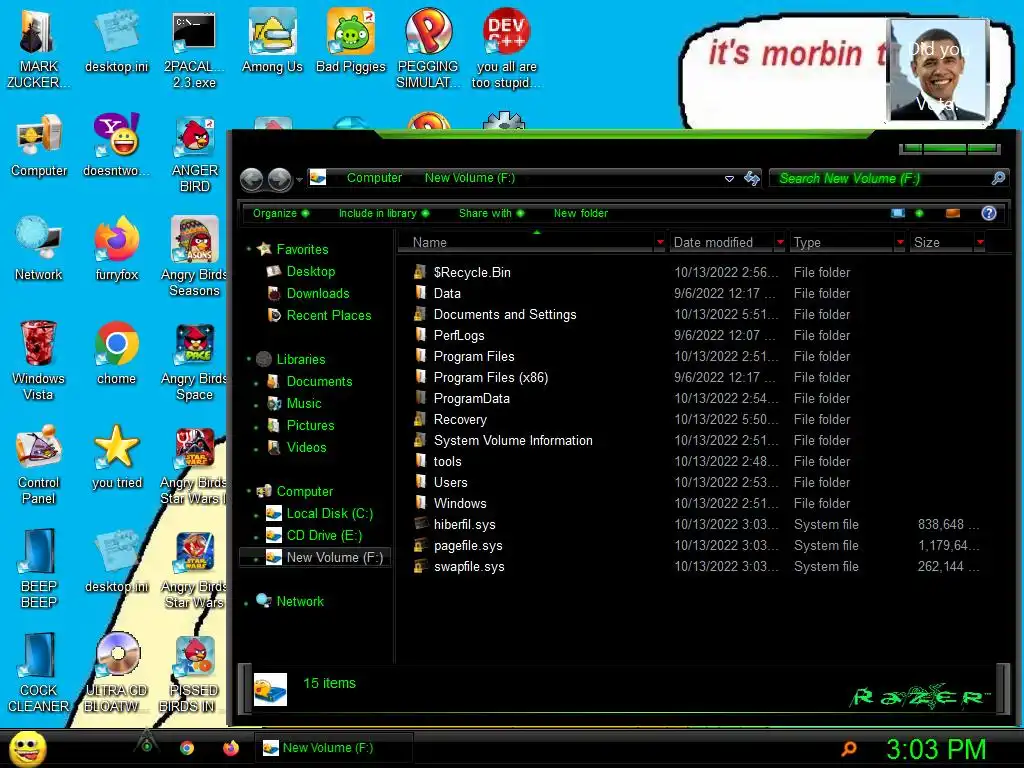Viewport: 1024px width, 768px height.
Task: Click the 3:03 PM taskbar clock
Action: 935,748
